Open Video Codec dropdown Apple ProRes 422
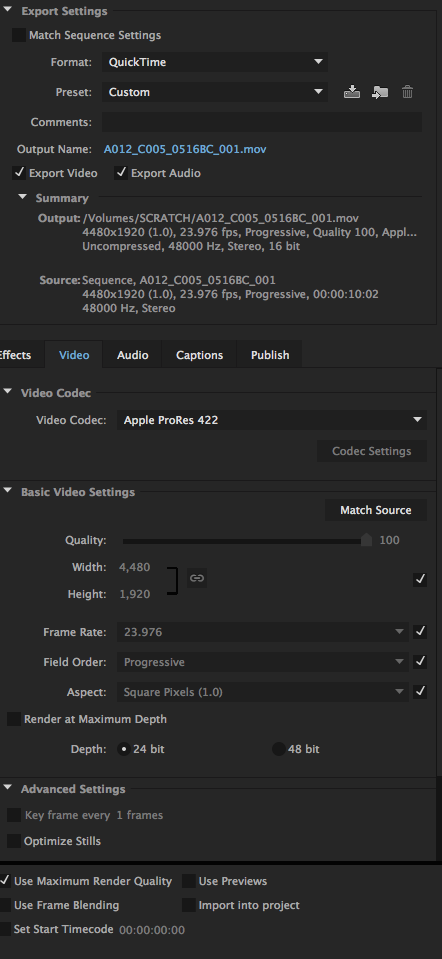The height and width of the screenshot is (959, 442). (272, 420)
